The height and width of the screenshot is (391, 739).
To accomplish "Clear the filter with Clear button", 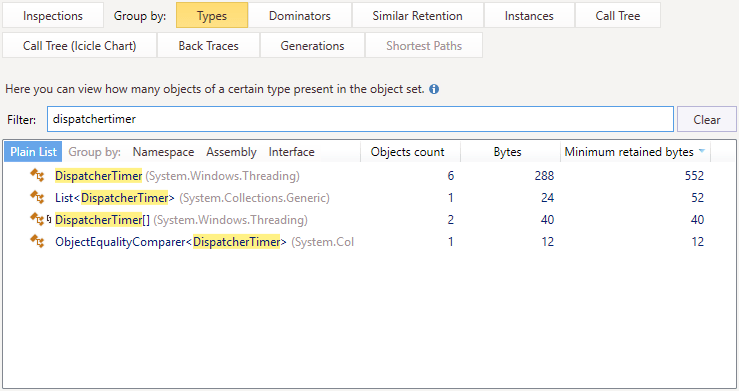I will pyautogui.click(x=706, y=119).
